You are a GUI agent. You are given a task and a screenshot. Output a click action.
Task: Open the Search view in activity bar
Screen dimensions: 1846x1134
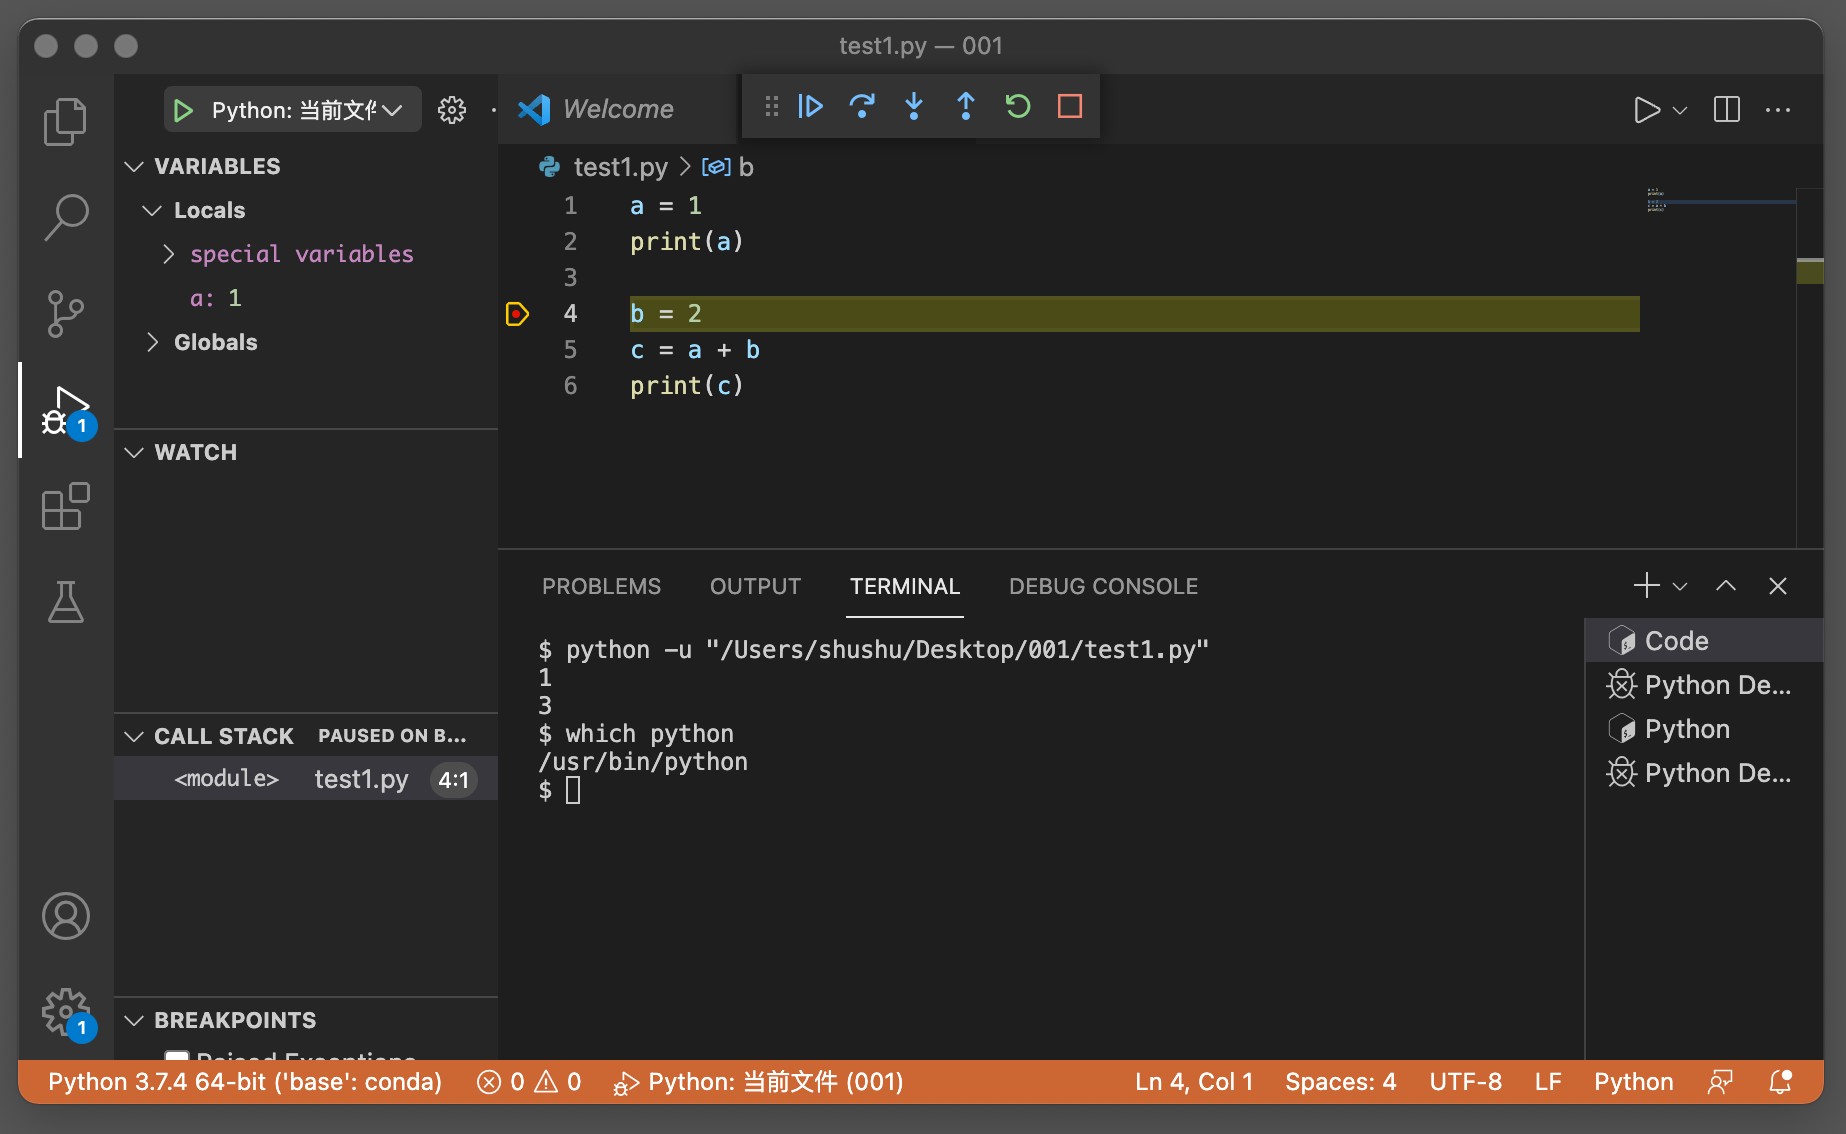pyautogui.click(x=66, y=217)
